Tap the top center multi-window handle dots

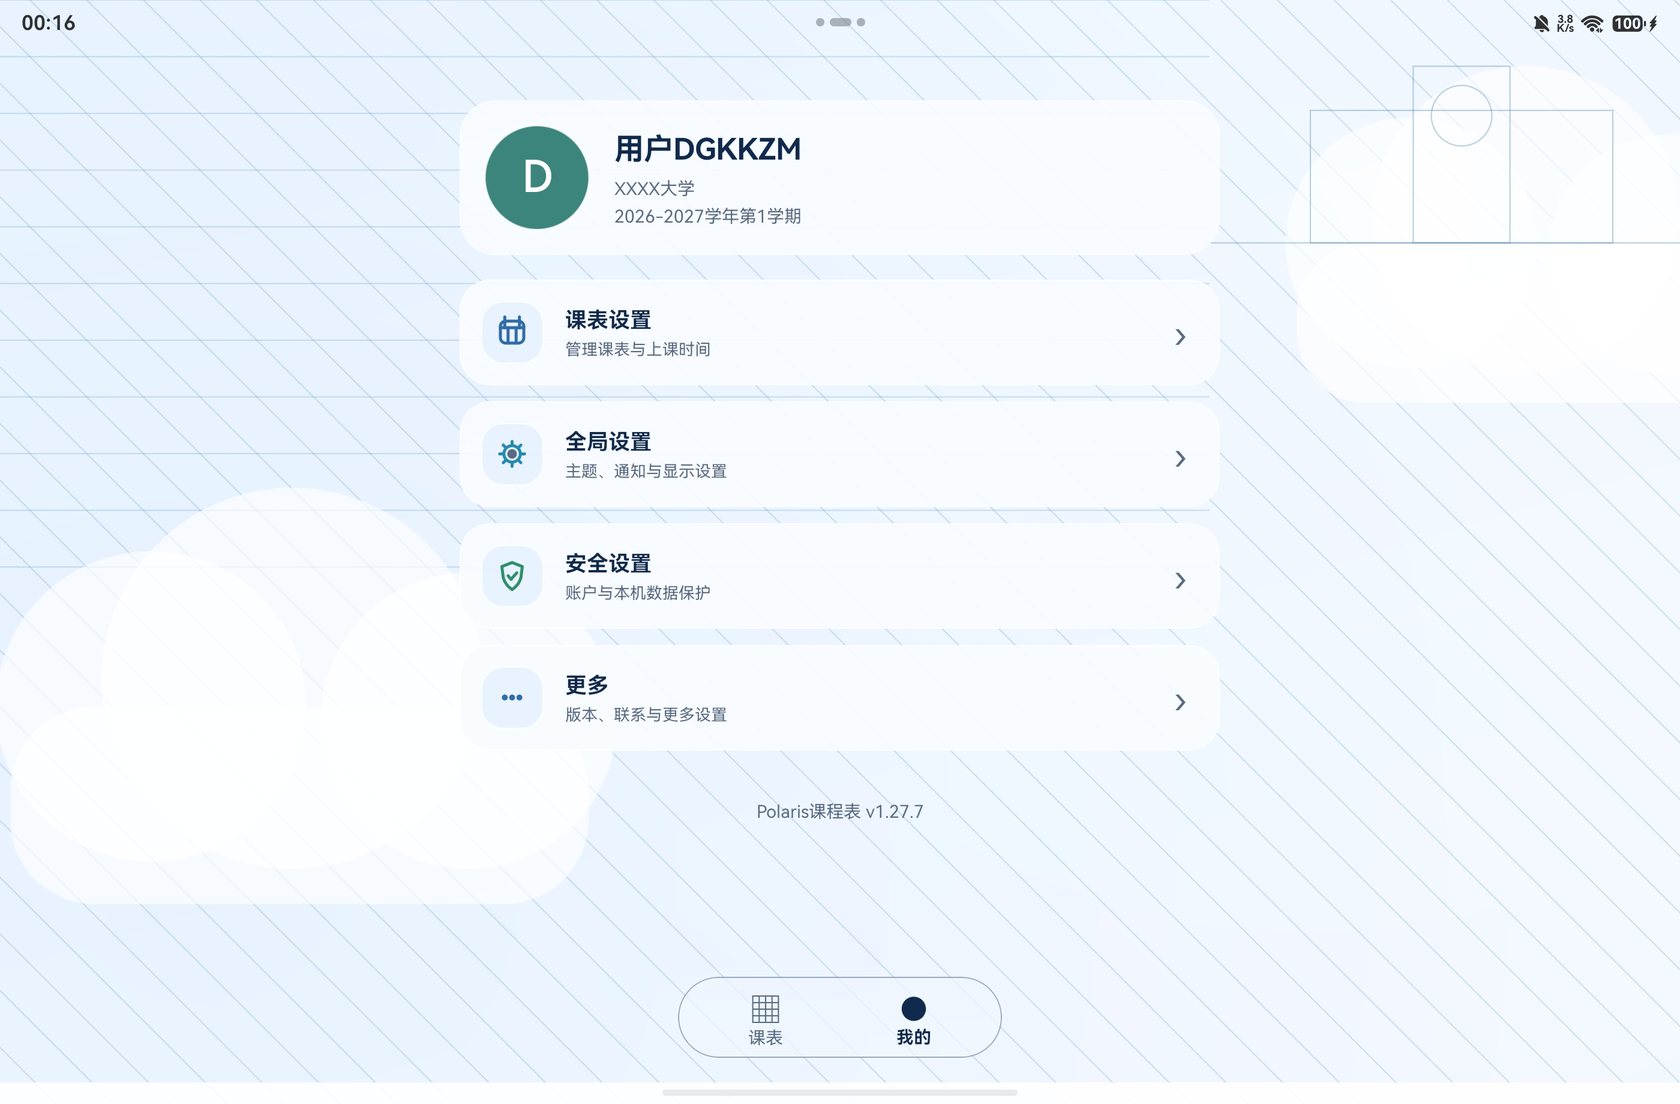point(840,22)
